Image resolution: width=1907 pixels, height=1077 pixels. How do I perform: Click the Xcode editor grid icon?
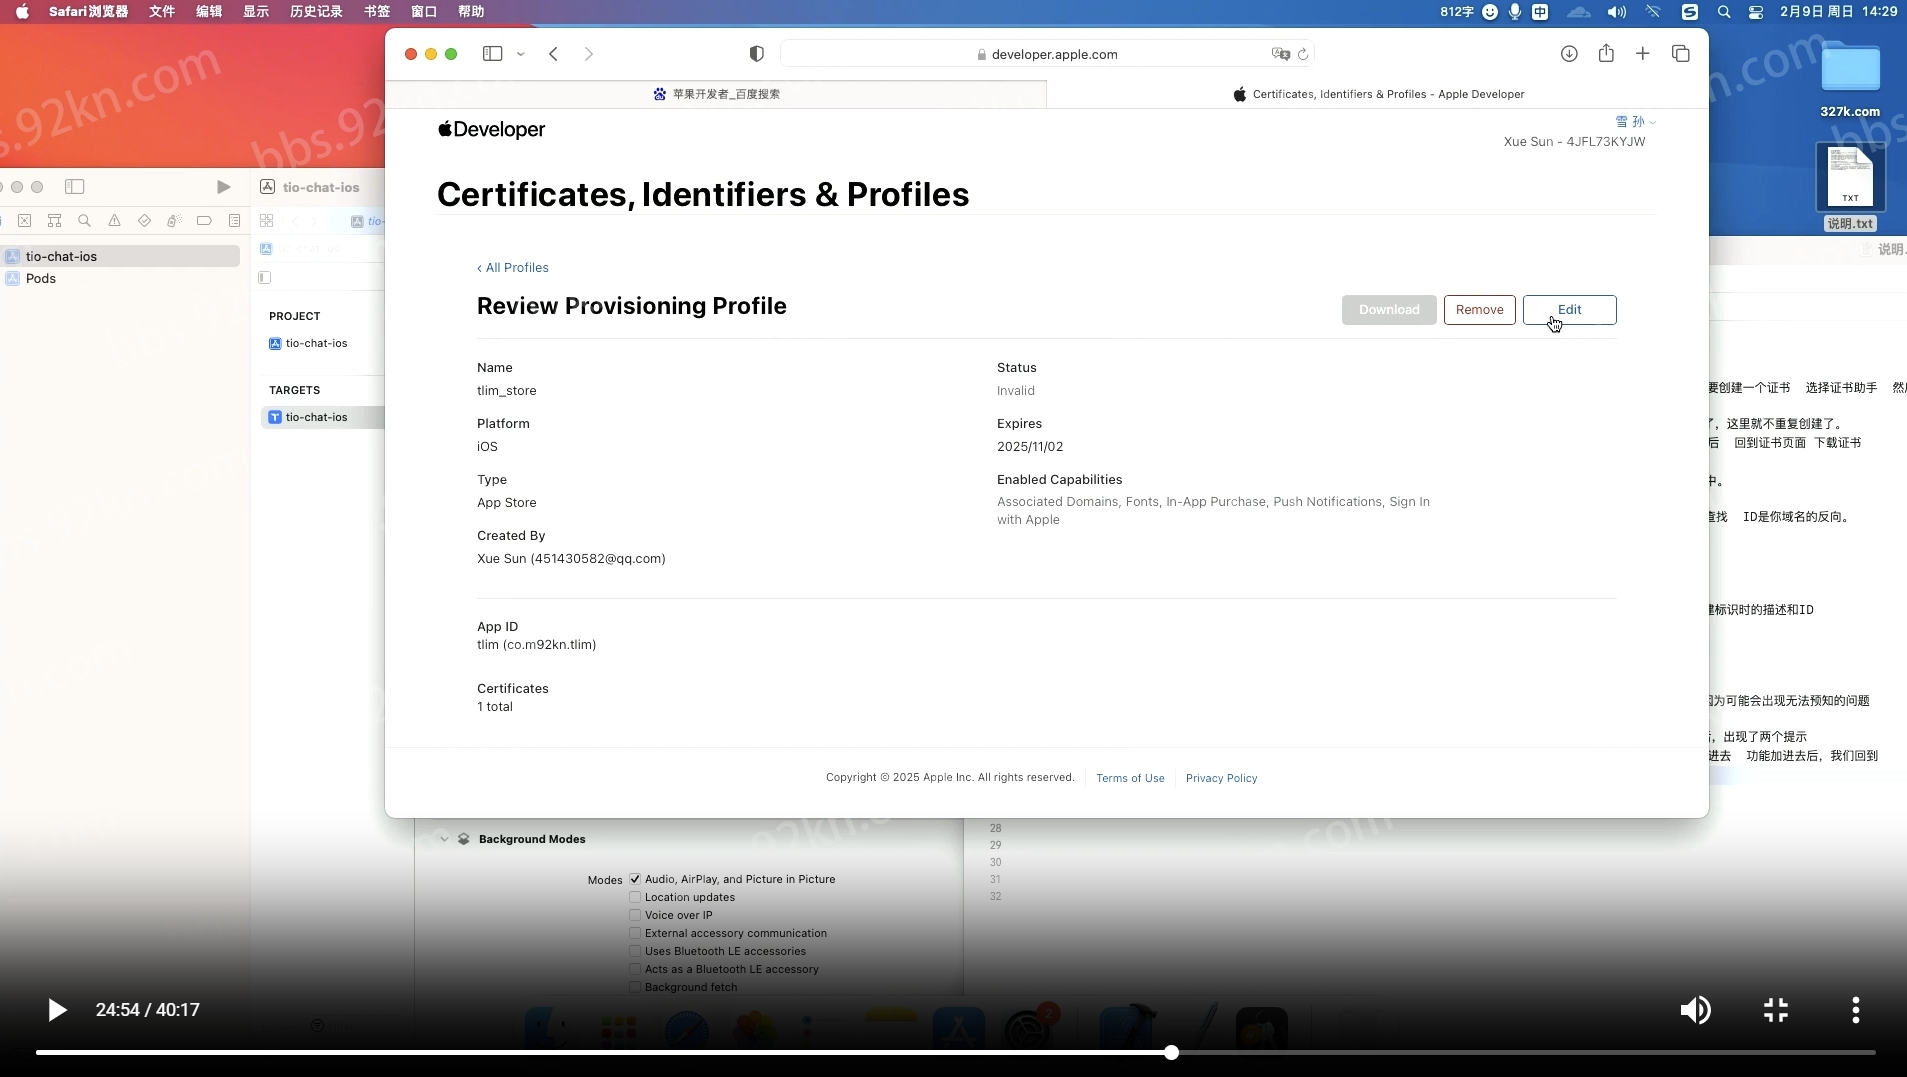(266, 221)
